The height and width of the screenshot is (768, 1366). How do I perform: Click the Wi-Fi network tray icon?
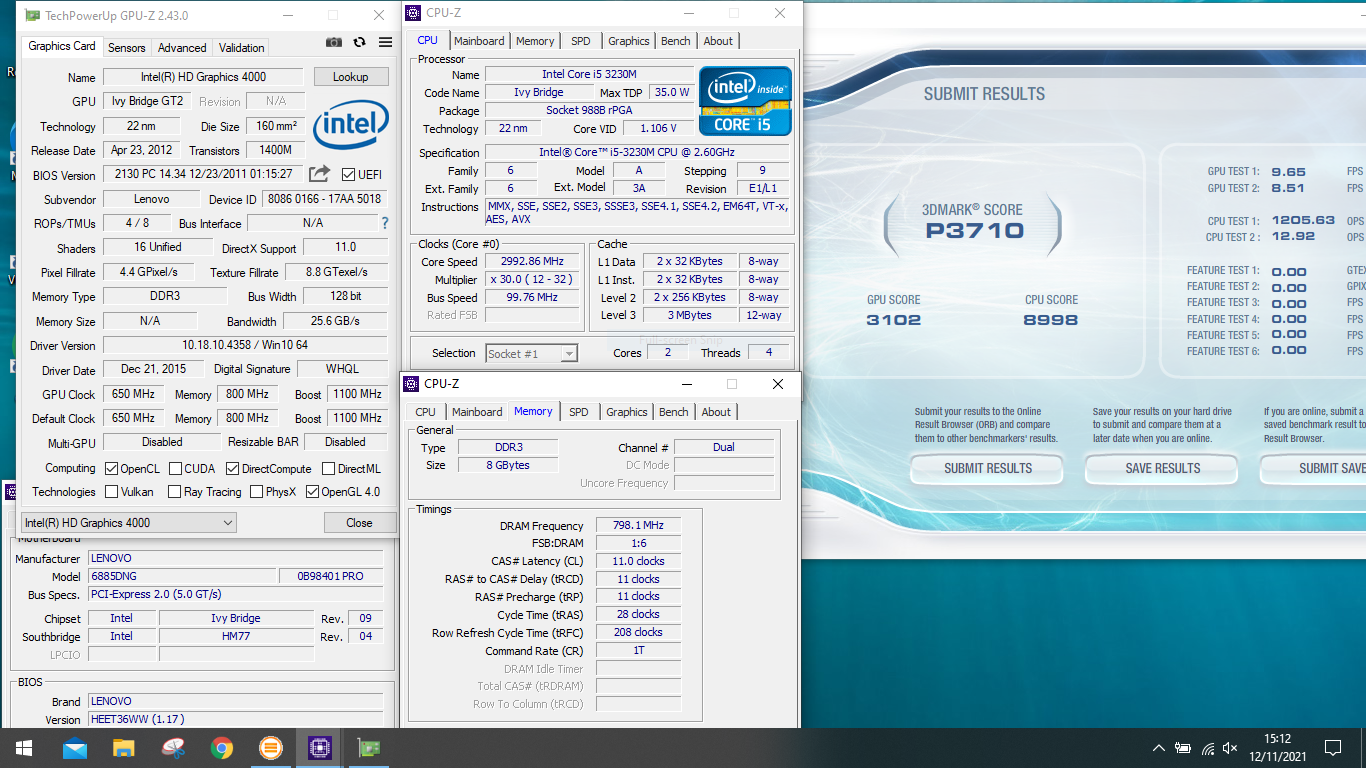point(1208,748)
